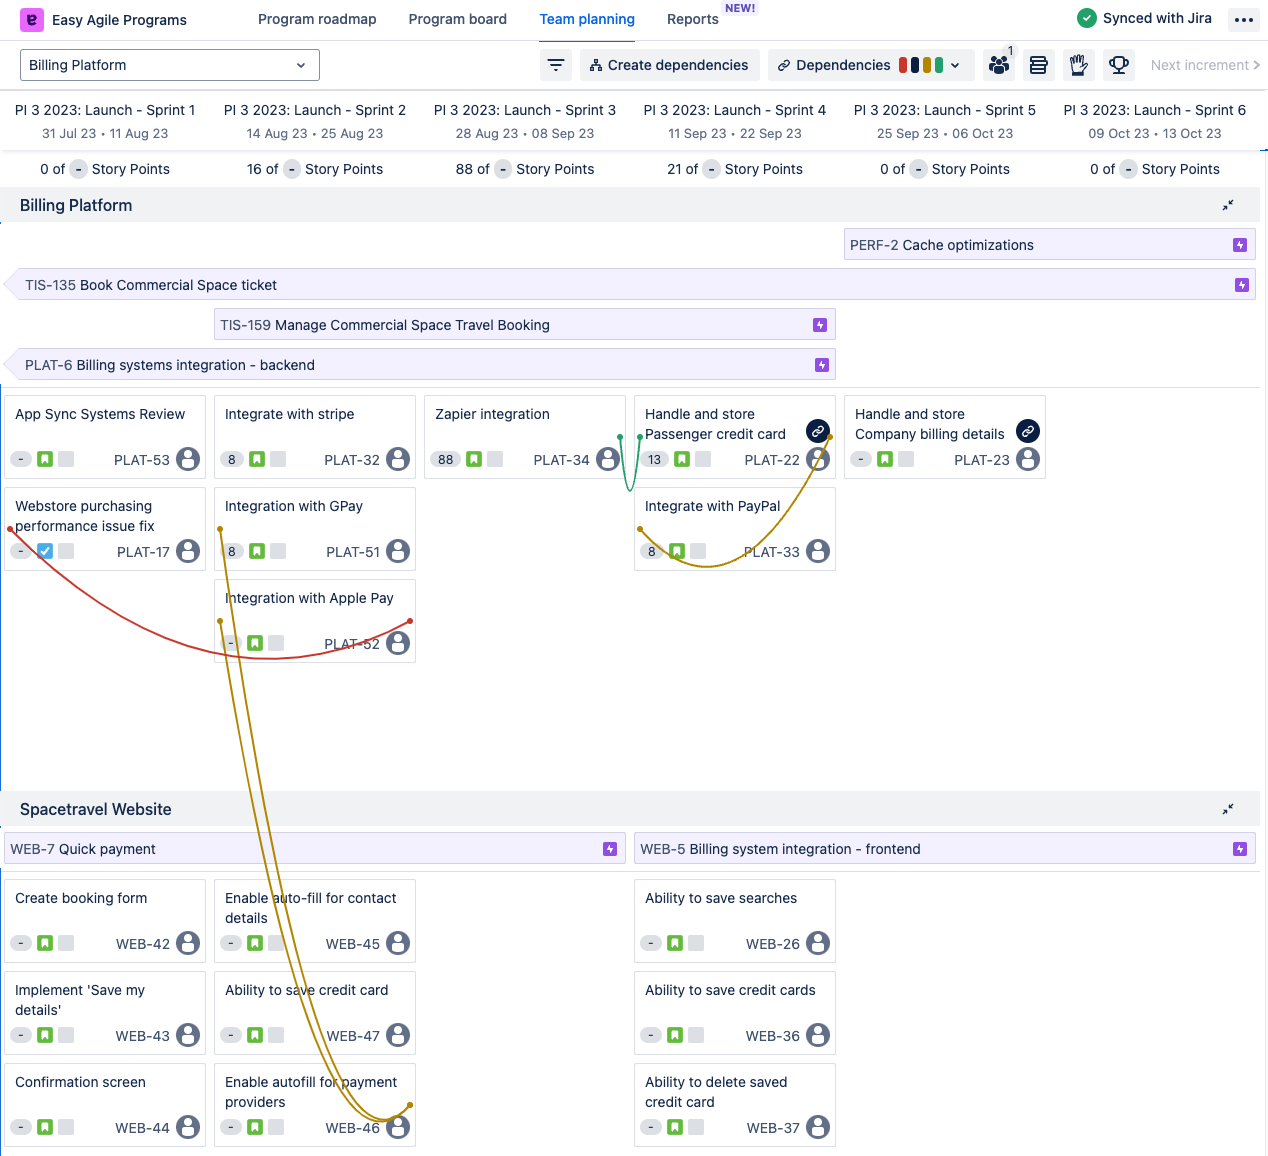Image resolution: width=1268 pixels, height=1156 pixels.
Task: Click the Create dependencies button
Action: tap(669, 65)
